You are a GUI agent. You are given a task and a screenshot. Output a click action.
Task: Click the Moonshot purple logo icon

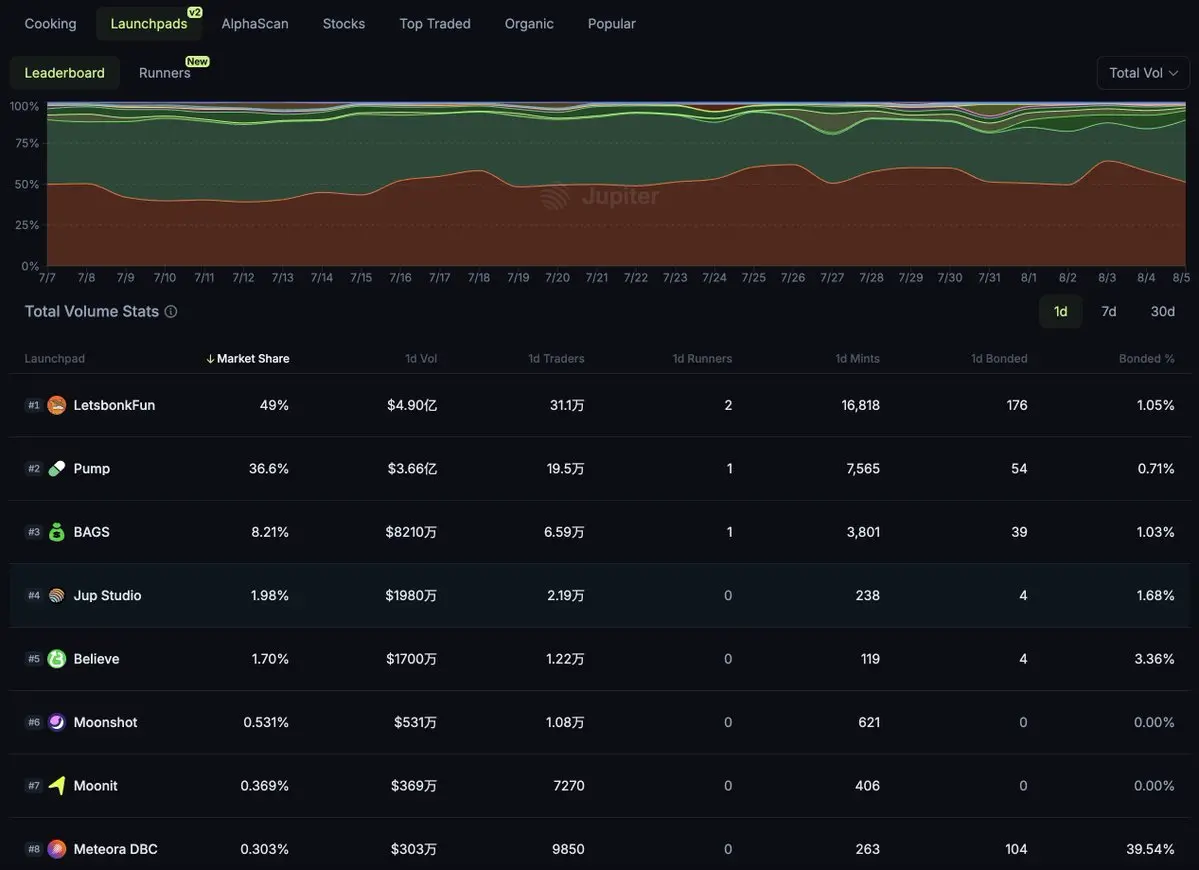tap(57, 722)
